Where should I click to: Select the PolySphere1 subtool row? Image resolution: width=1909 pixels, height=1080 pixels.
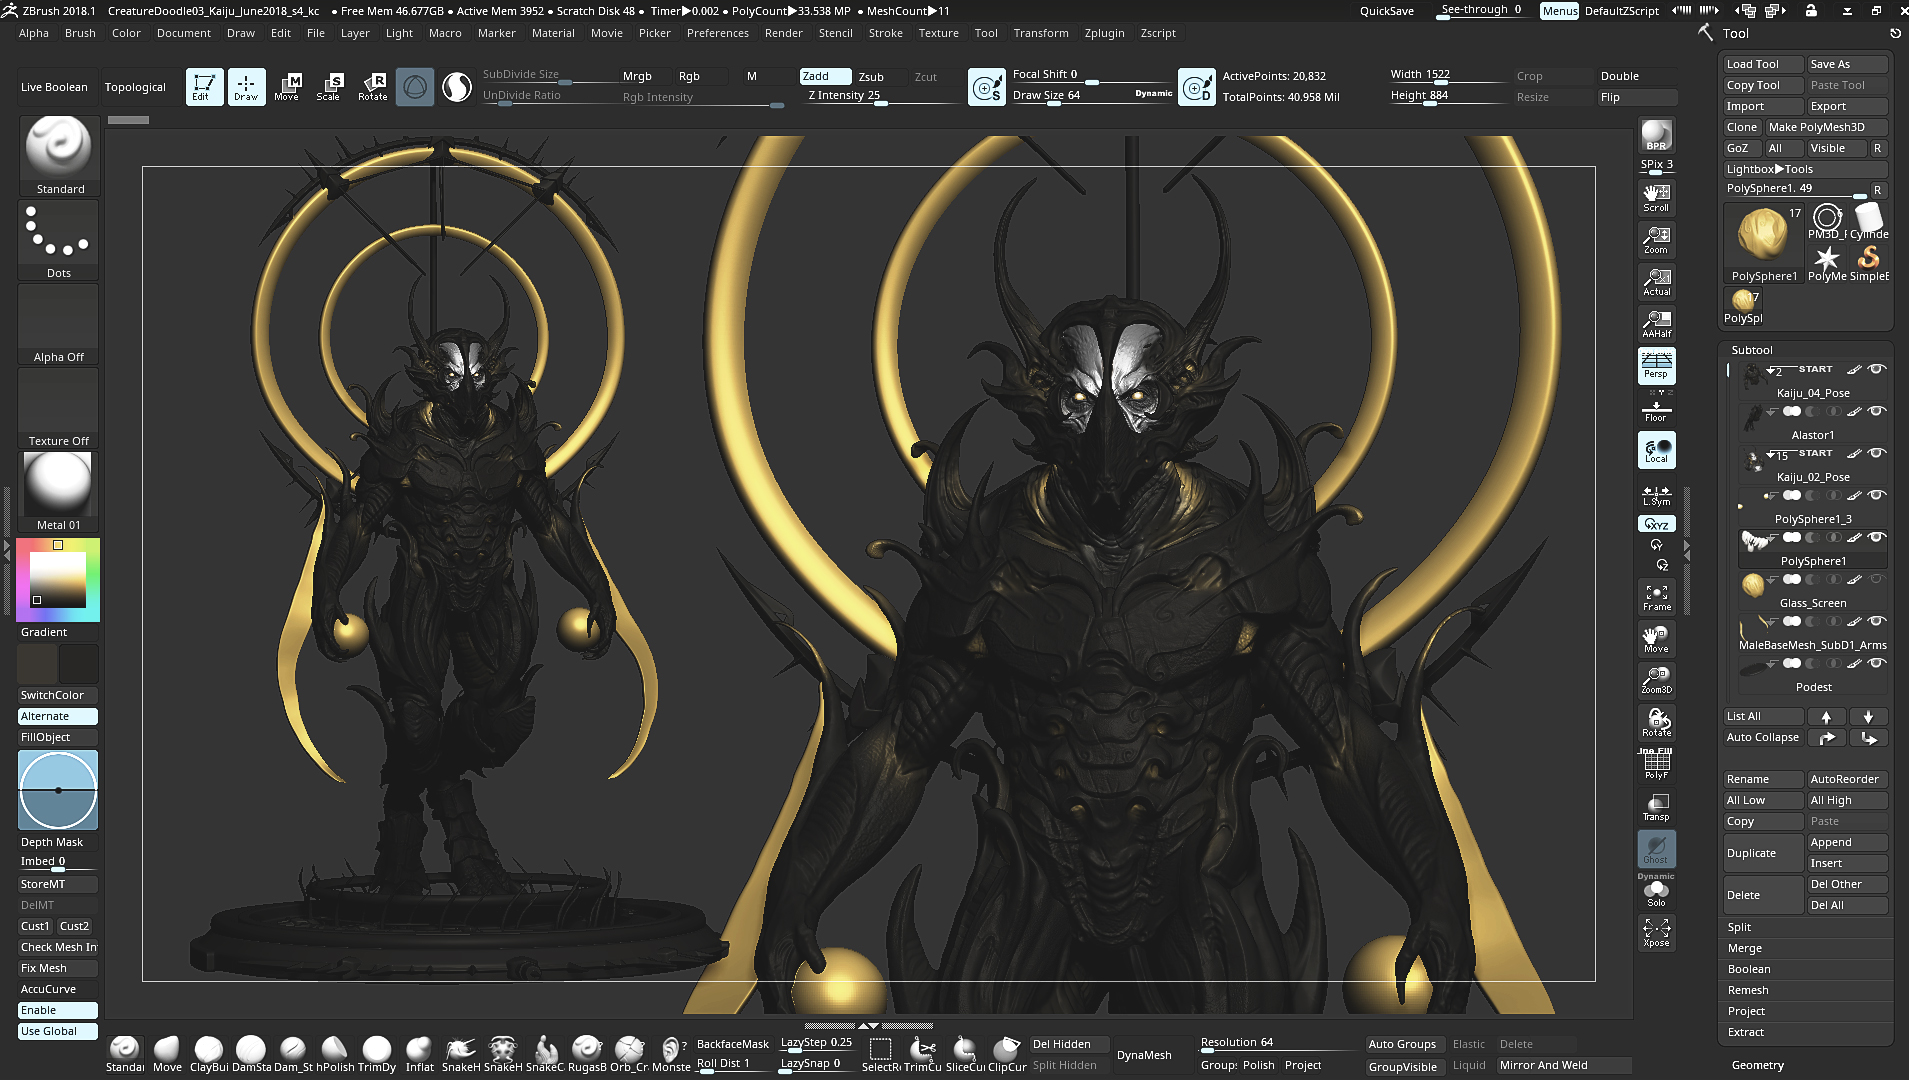[x=1813, y=551]
